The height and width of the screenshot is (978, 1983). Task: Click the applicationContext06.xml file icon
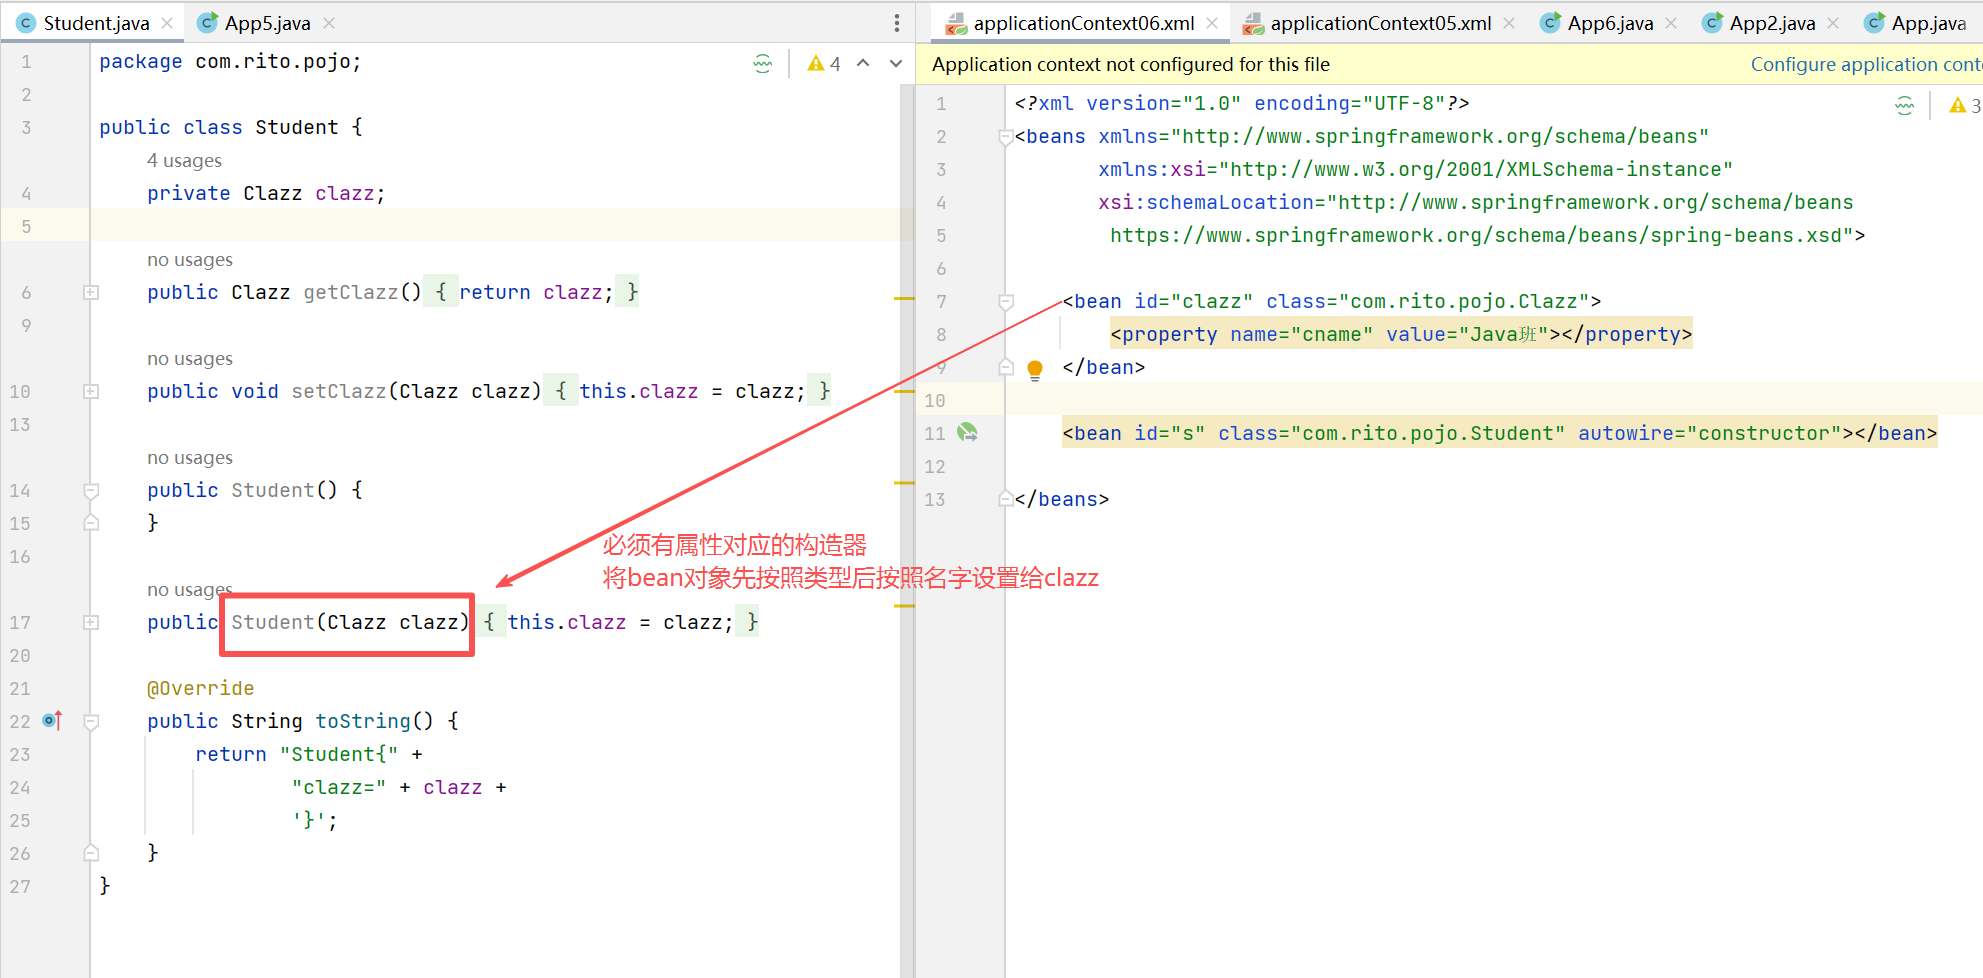tap(956, 23)
